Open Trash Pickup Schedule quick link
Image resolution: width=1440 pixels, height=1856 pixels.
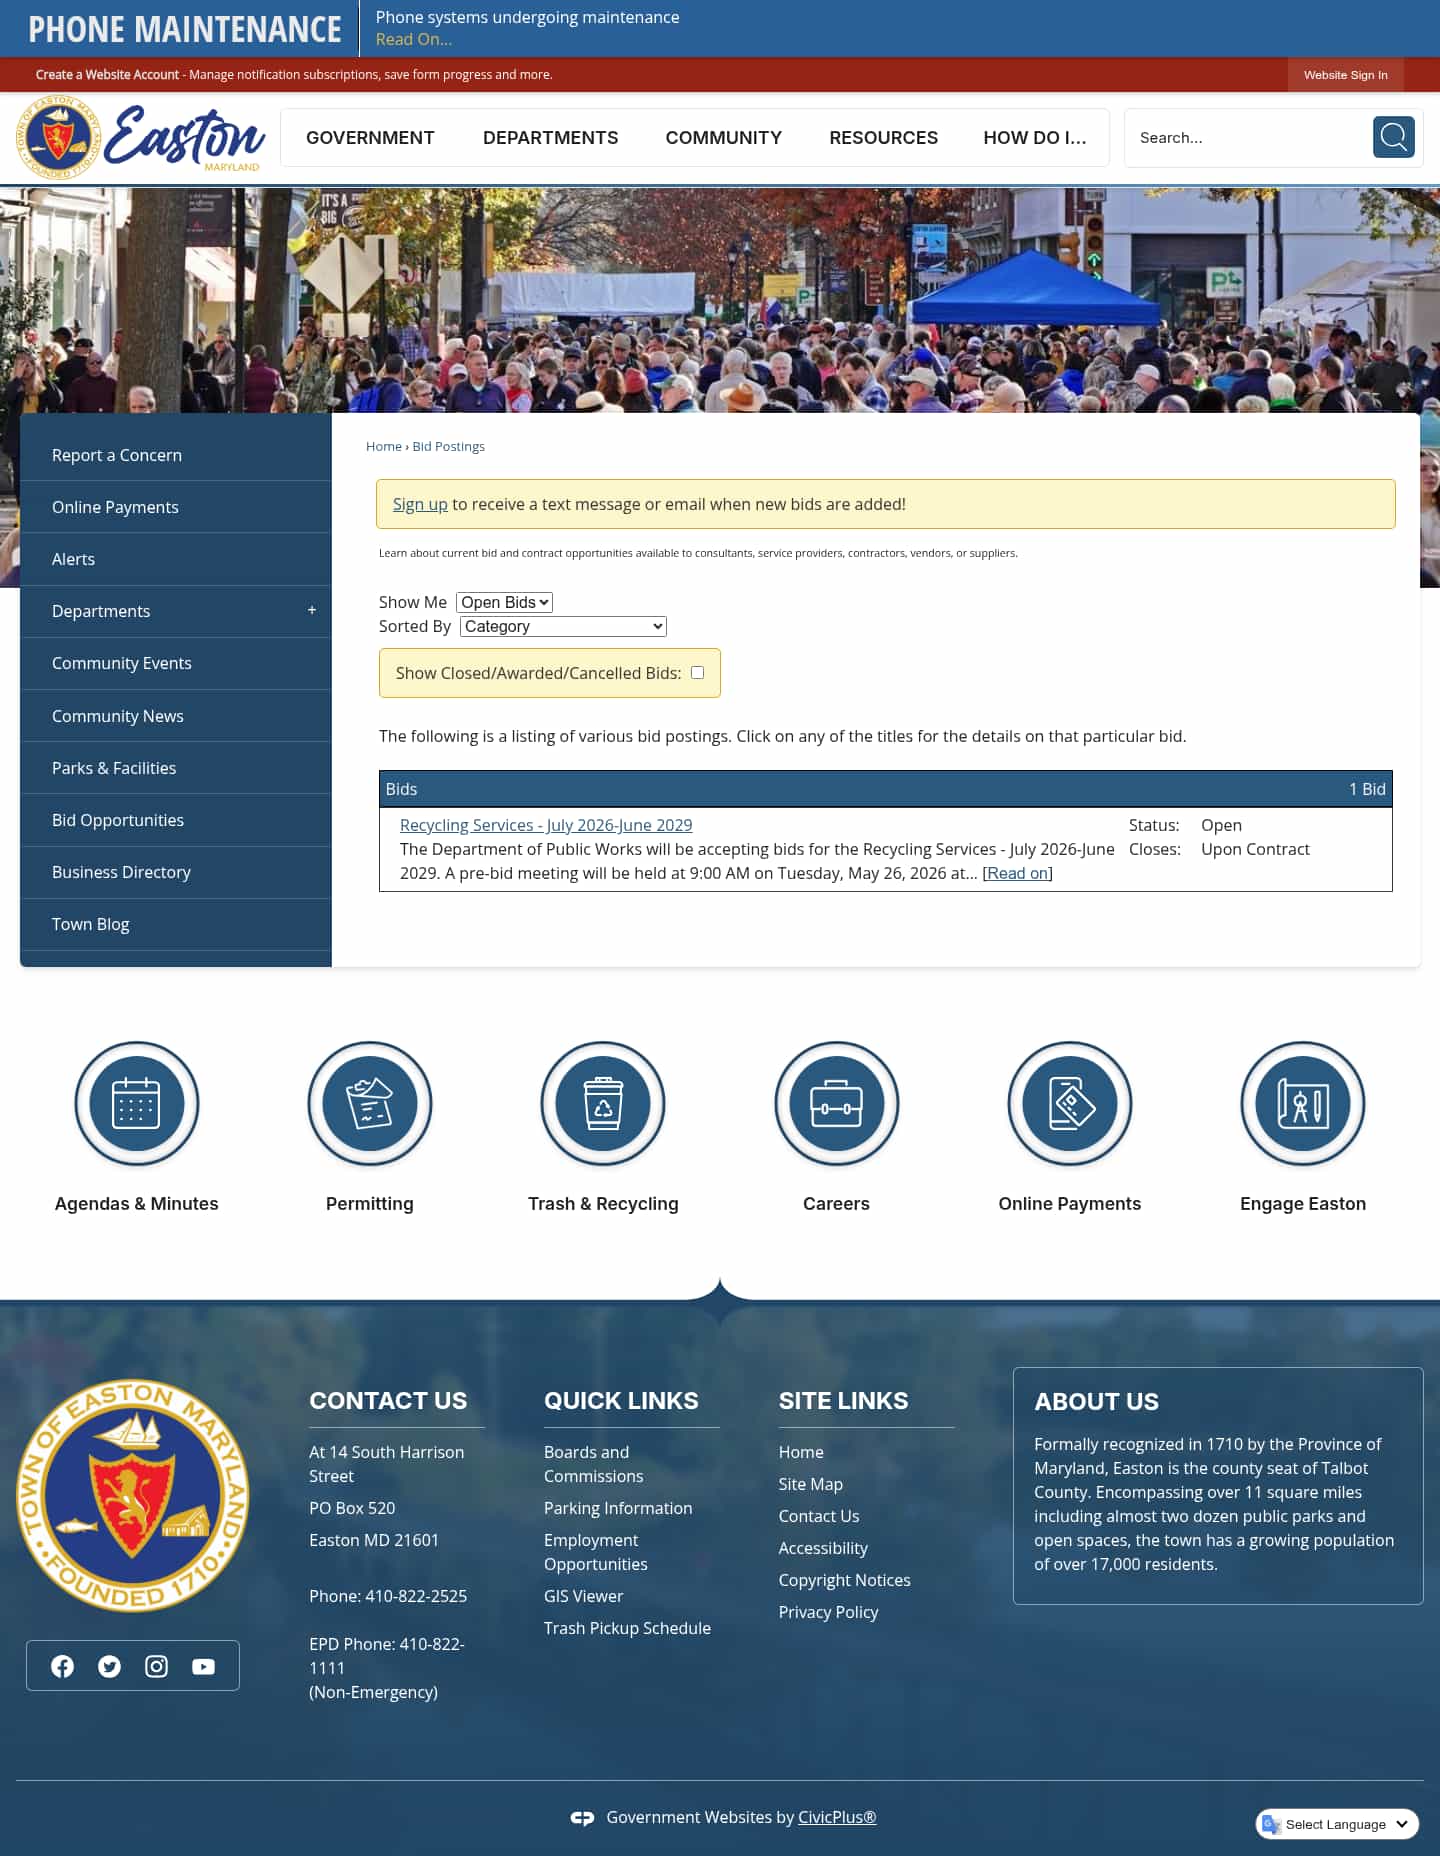[627, 1628]
